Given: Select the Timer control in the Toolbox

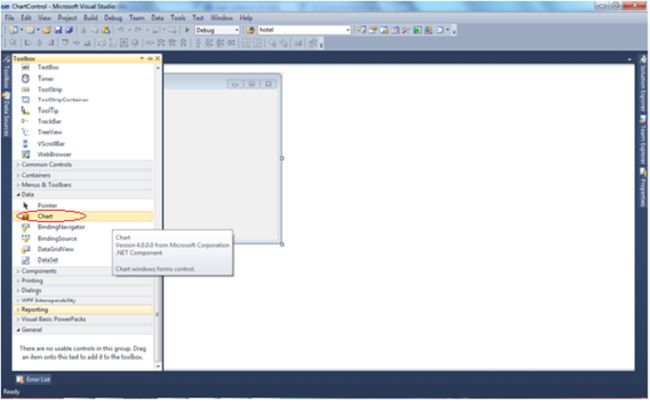Looking at the screenshot, I should [83, 78].
